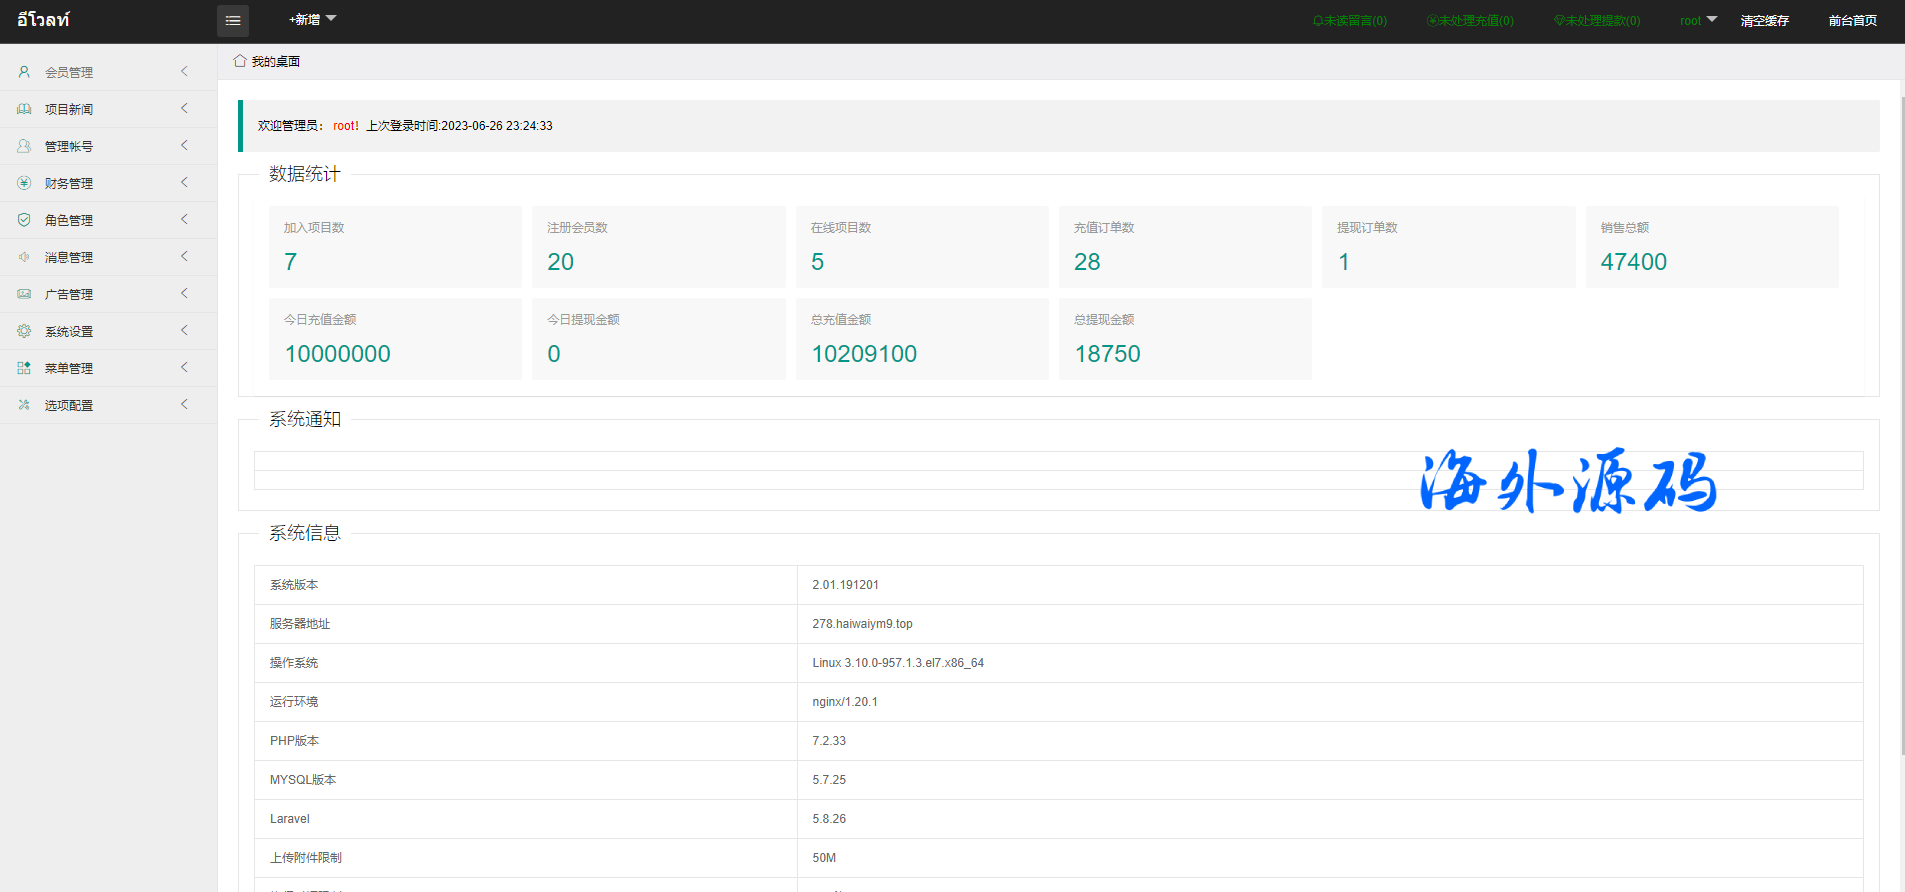This screenshot has height=892, width=1905.
Task: Expand the 管理帐号 menu chevron
Action: pos(184,146)
